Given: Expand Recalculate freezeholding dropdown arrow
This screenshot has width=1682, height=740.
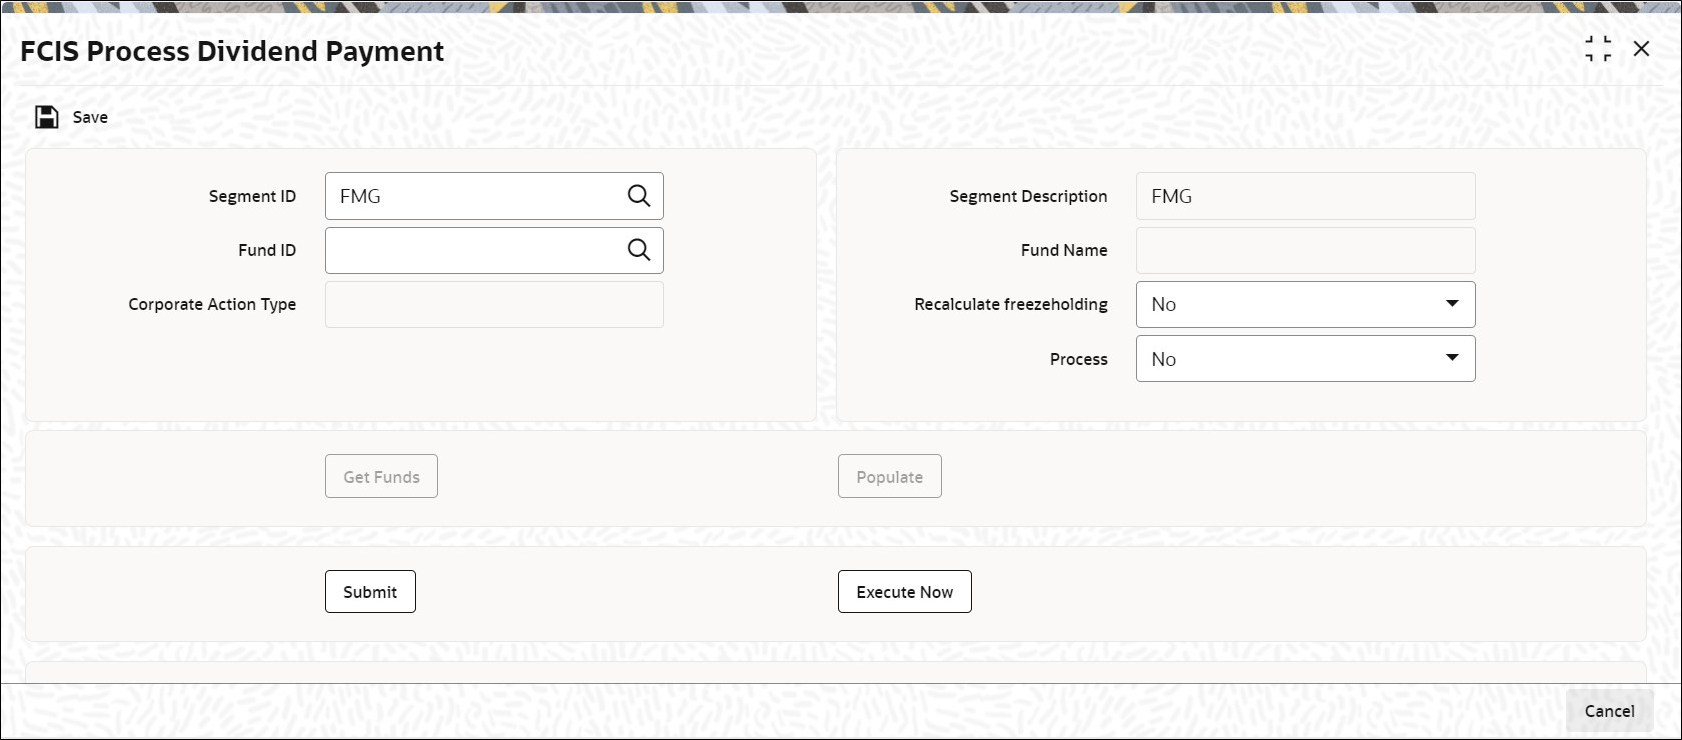Looking at the screenshot, I should tap(1452, 304).
